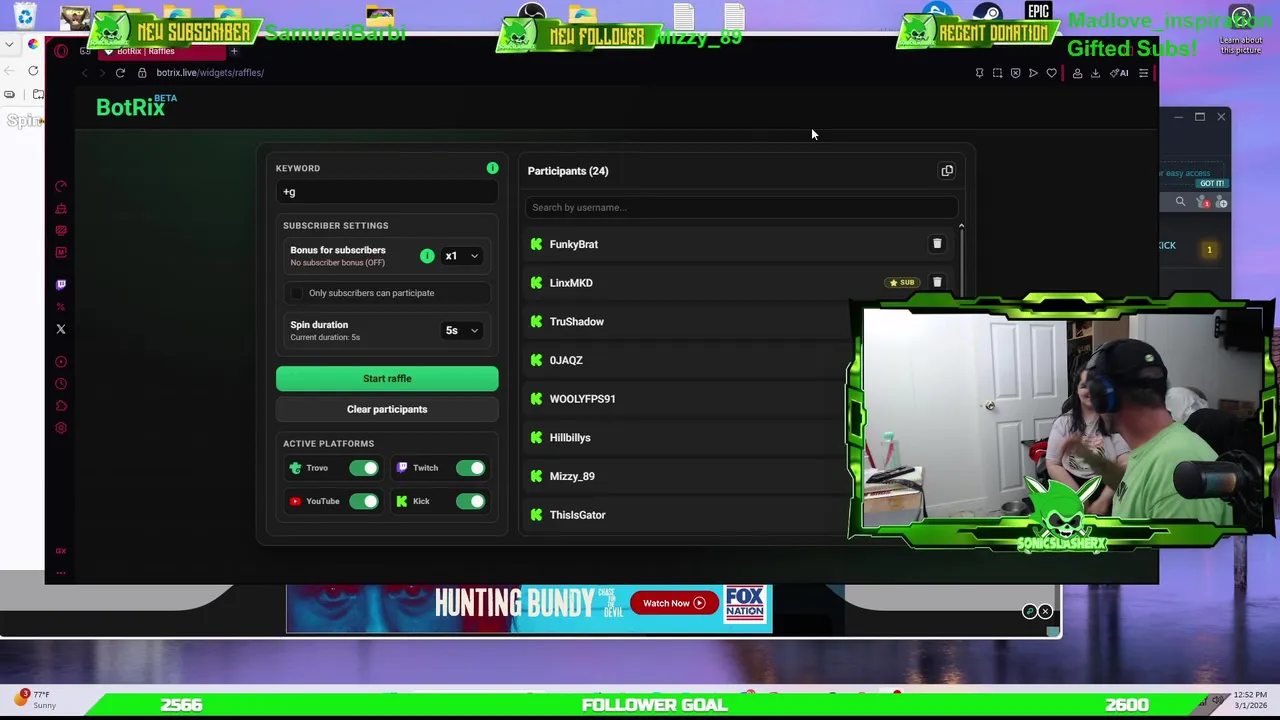1280x720 pixels.
Task: Close the Hunting Bundy ad
Action: click(1045, 611)
